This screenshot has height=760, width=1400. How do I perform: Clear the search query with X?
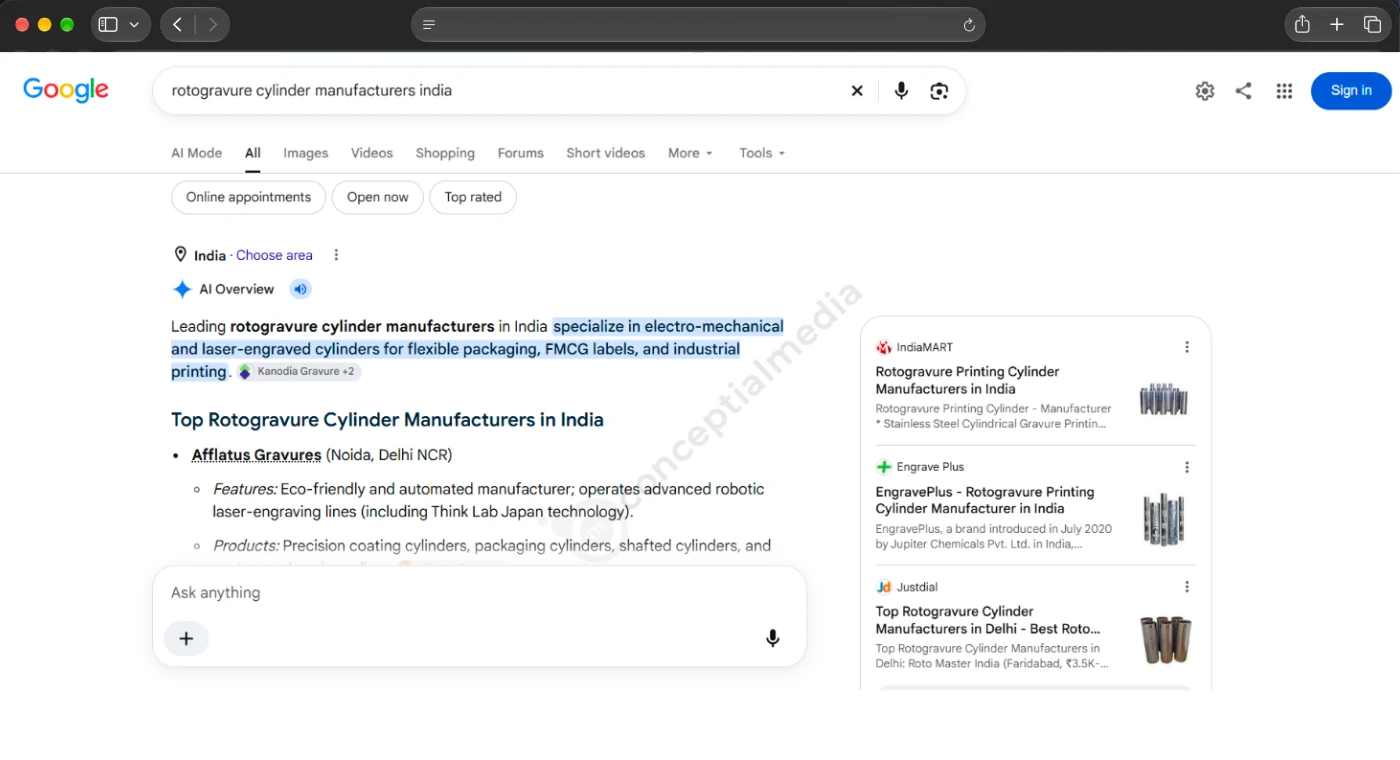(857, 91)
